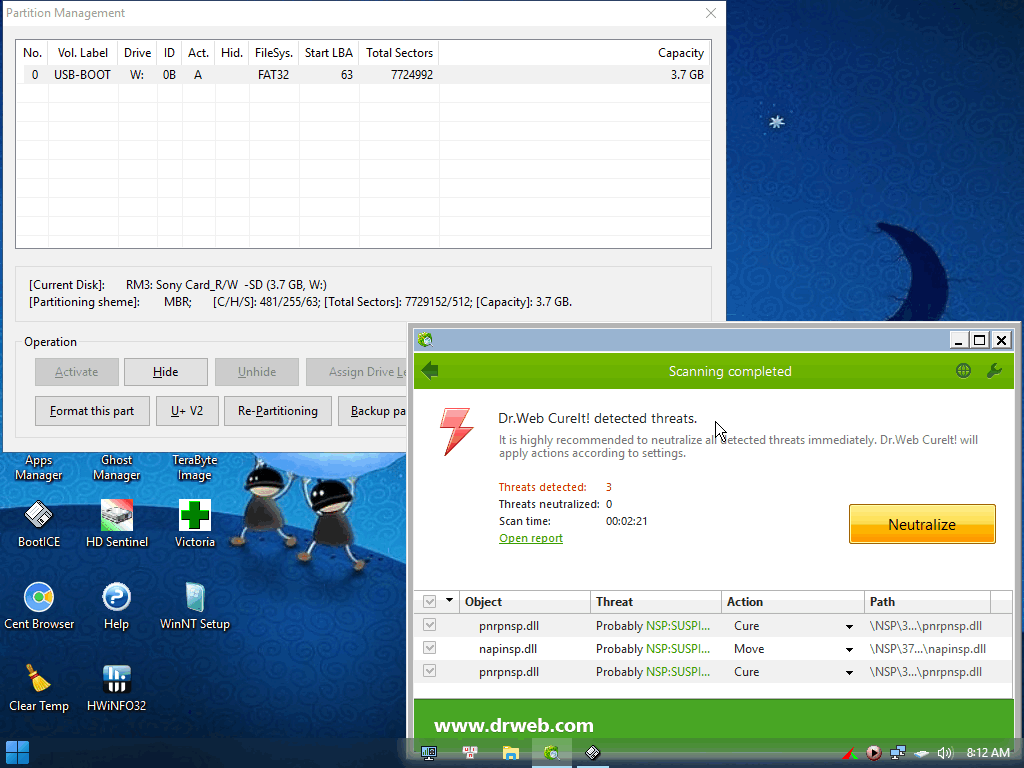Click U+ V2 button

(187, 411)
